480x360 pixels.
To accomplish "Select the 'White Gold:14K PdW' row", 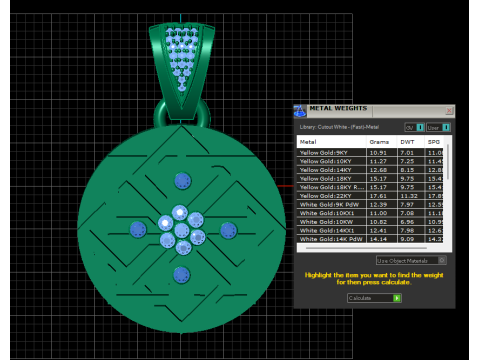I will (x=370, y=239).
